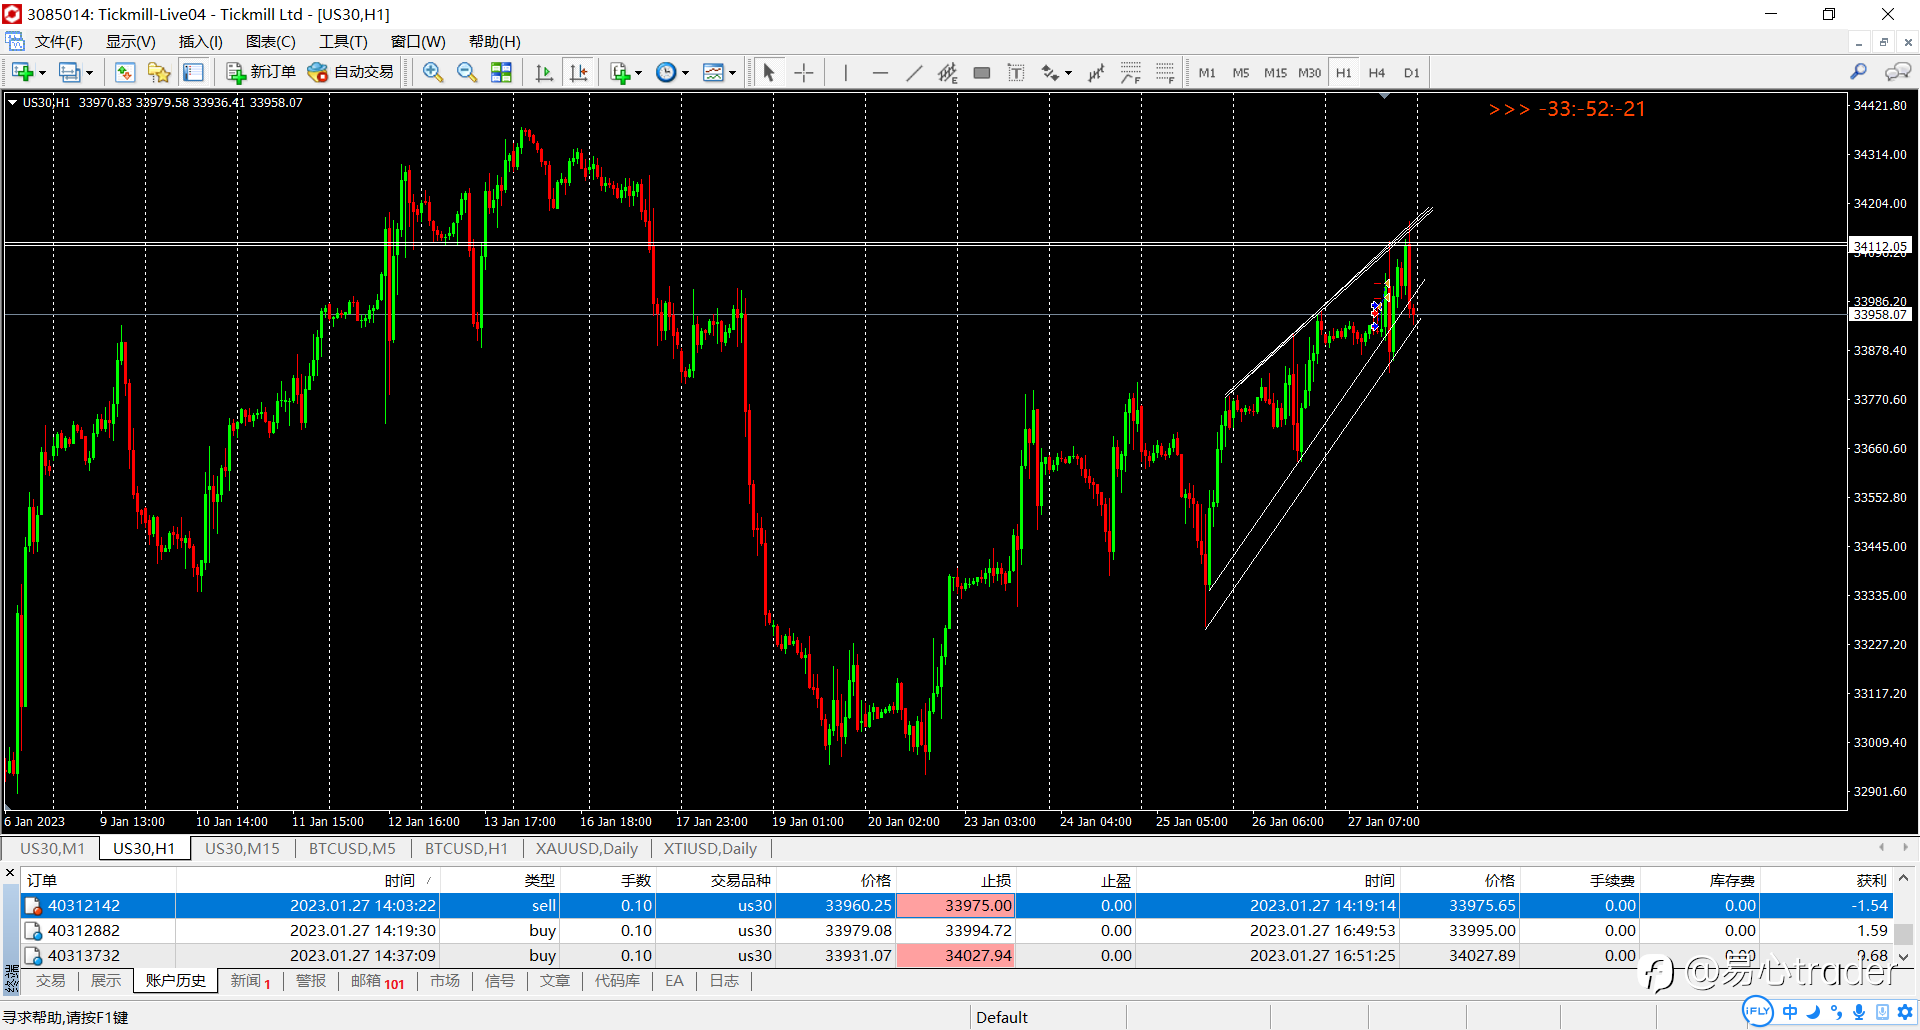Click the 新订单 new order button
The width and height of the screenshot is (1920, 1030).
tap(261, 72)
